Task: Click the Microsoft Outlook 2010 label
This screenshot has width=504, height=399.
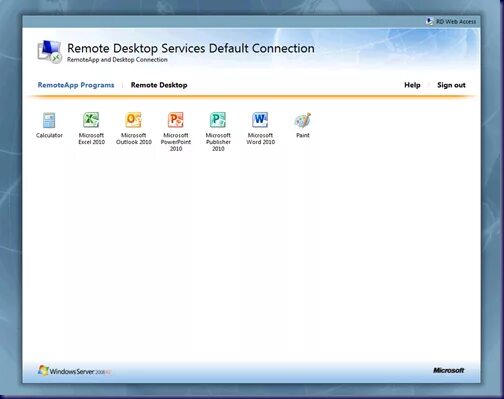Action: (134, 139)
